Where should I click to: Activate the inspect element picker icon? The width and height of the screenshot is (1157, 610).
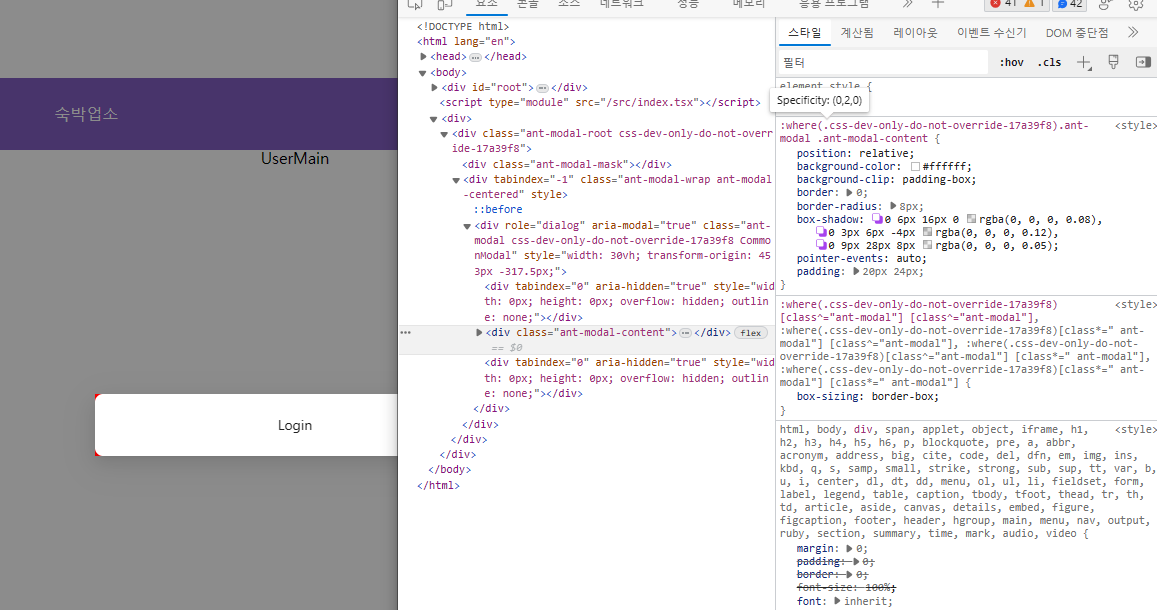(415, 4)
